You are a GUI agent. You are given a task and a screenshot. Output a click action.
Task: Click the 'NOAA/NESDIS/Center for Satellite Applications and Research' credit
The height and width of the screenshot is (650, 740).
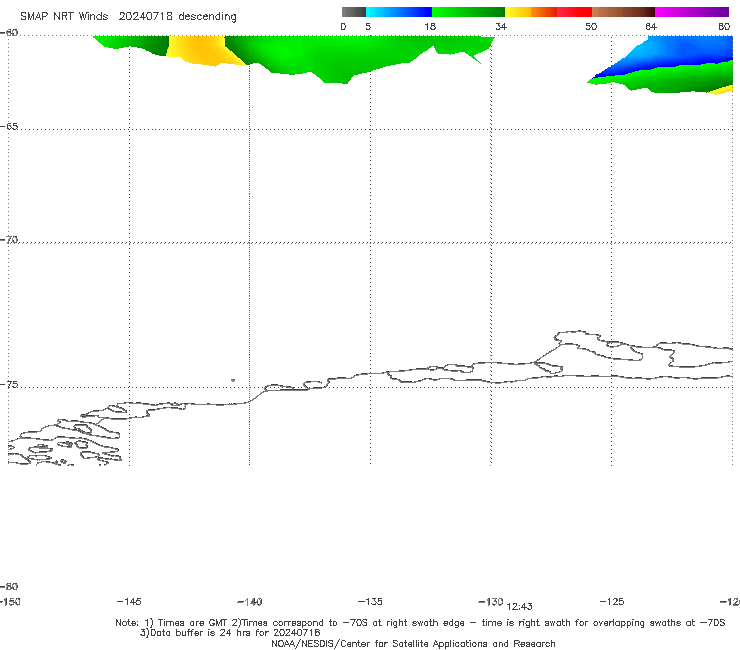point(413,643)
